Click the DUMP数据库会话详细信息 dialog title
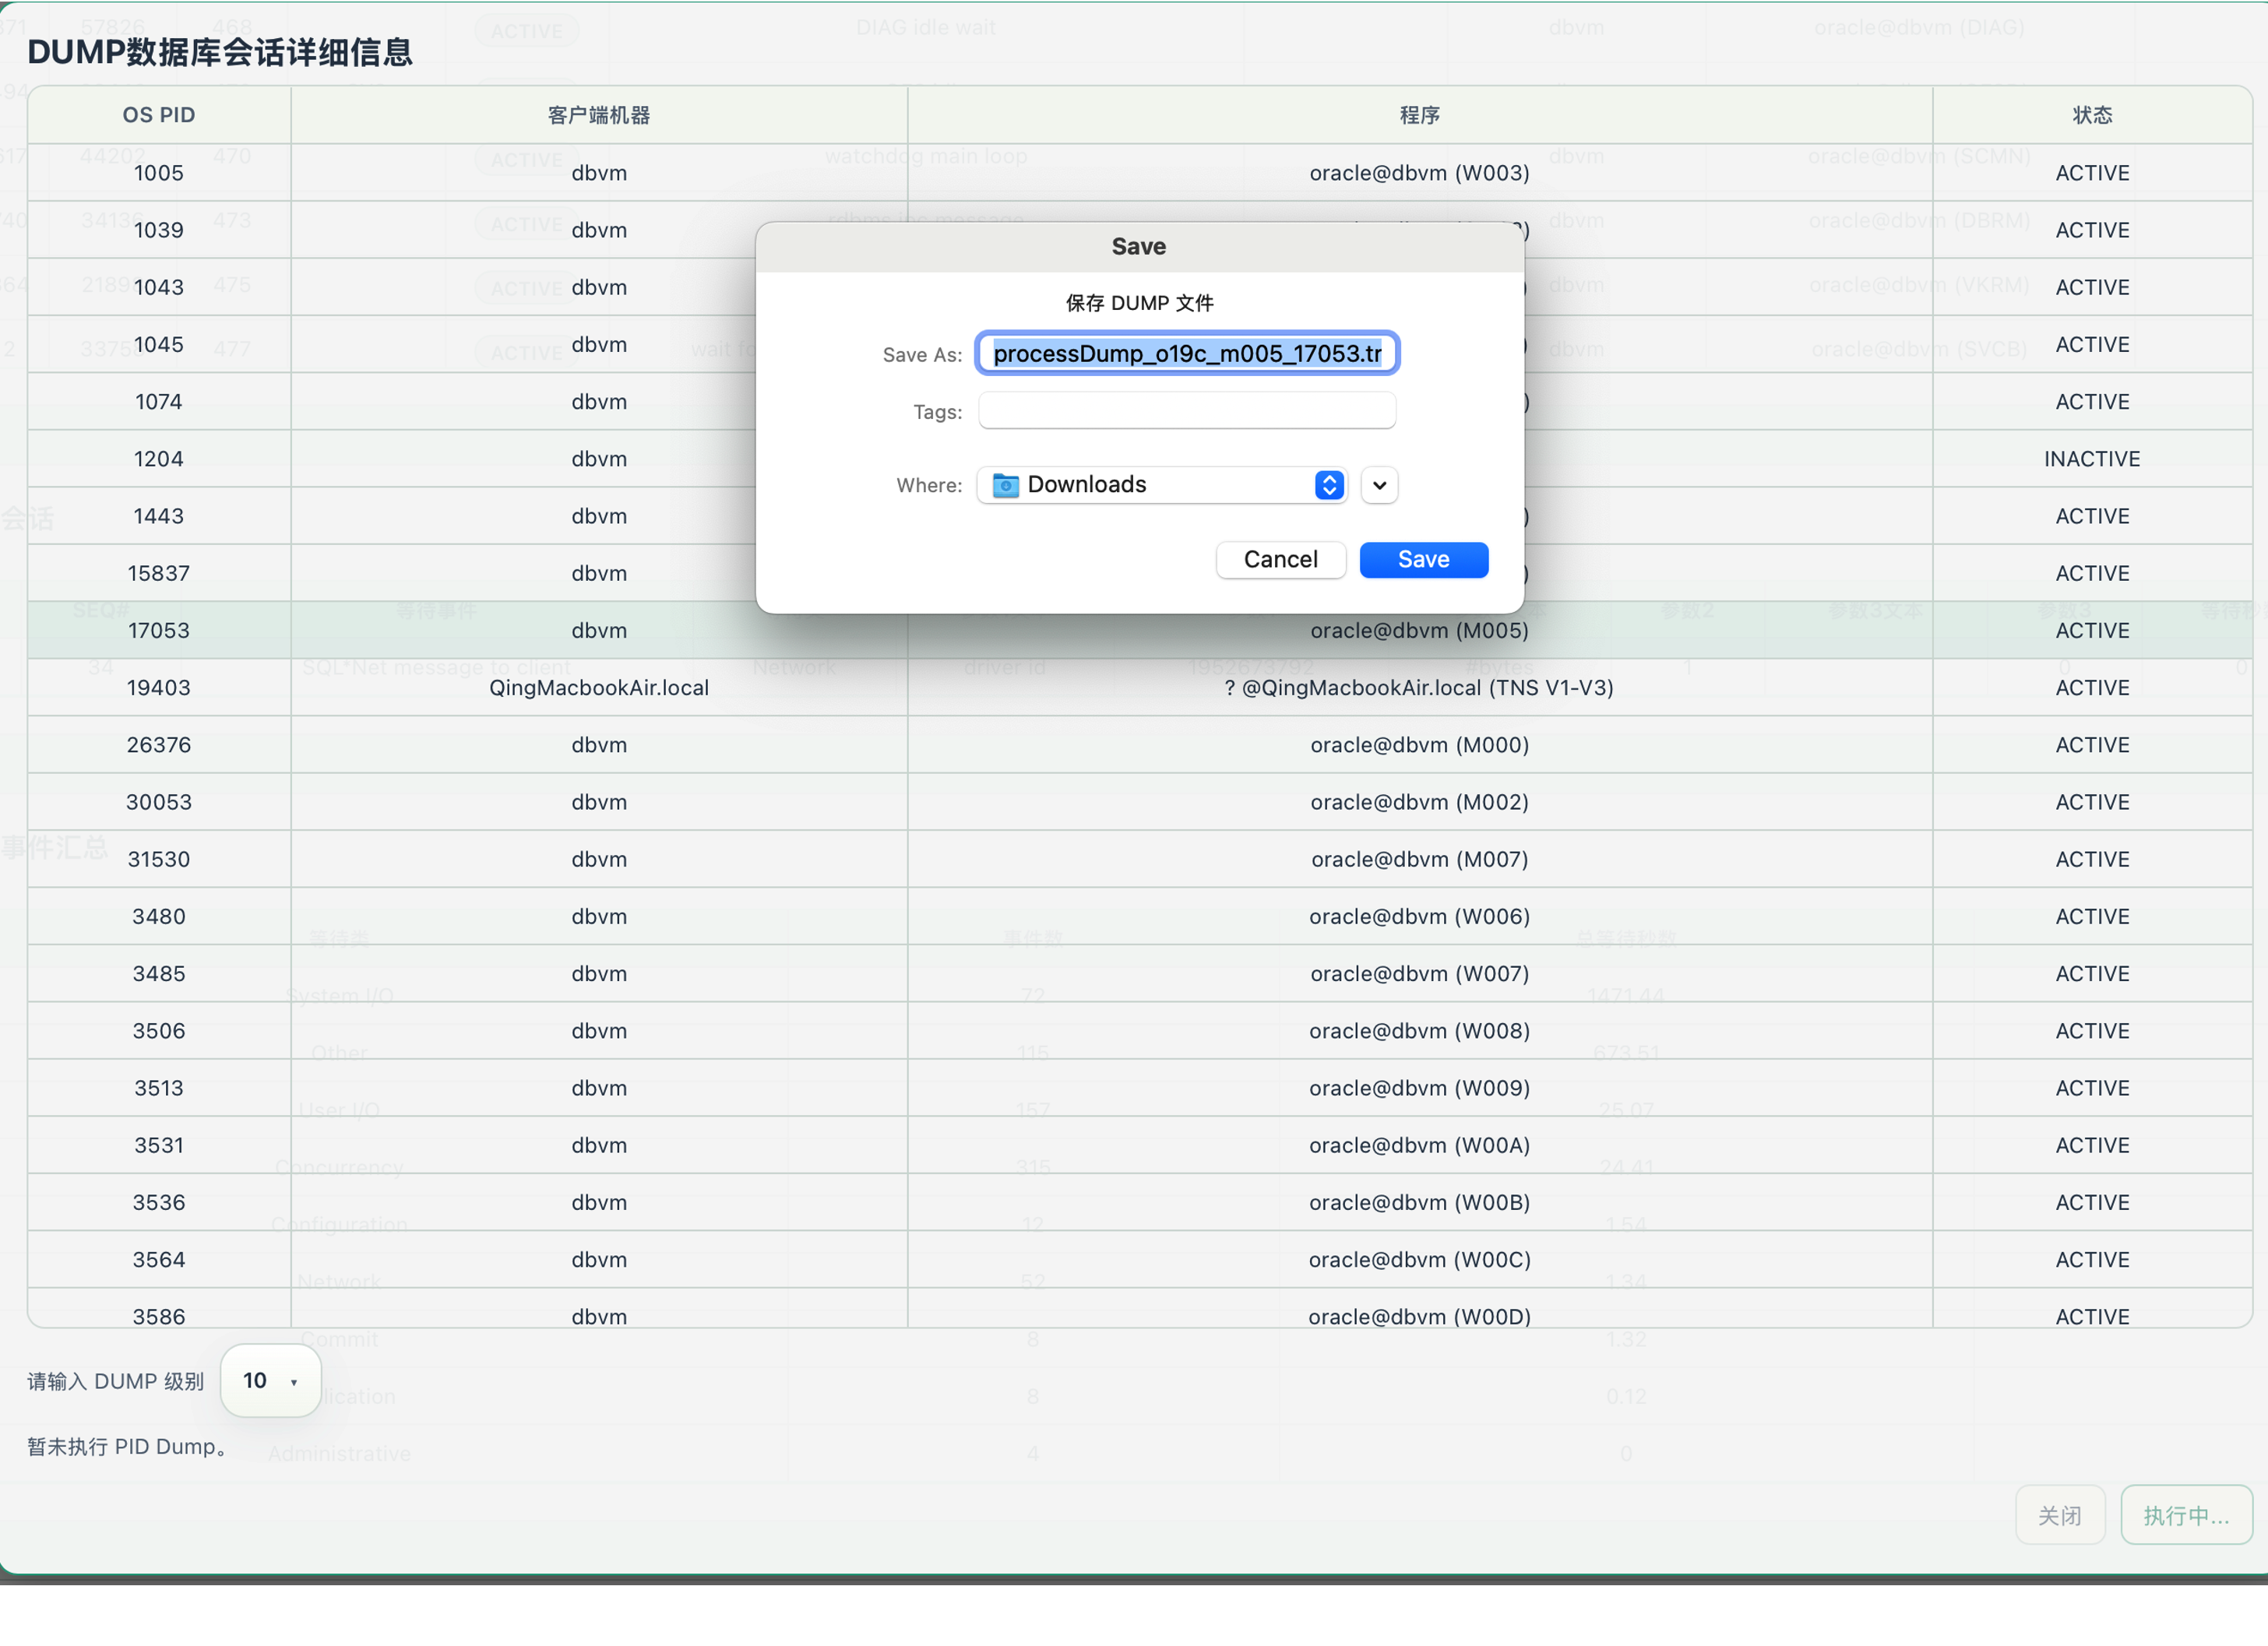This screenshot has height=1646, width=2268. click(220, 52)
